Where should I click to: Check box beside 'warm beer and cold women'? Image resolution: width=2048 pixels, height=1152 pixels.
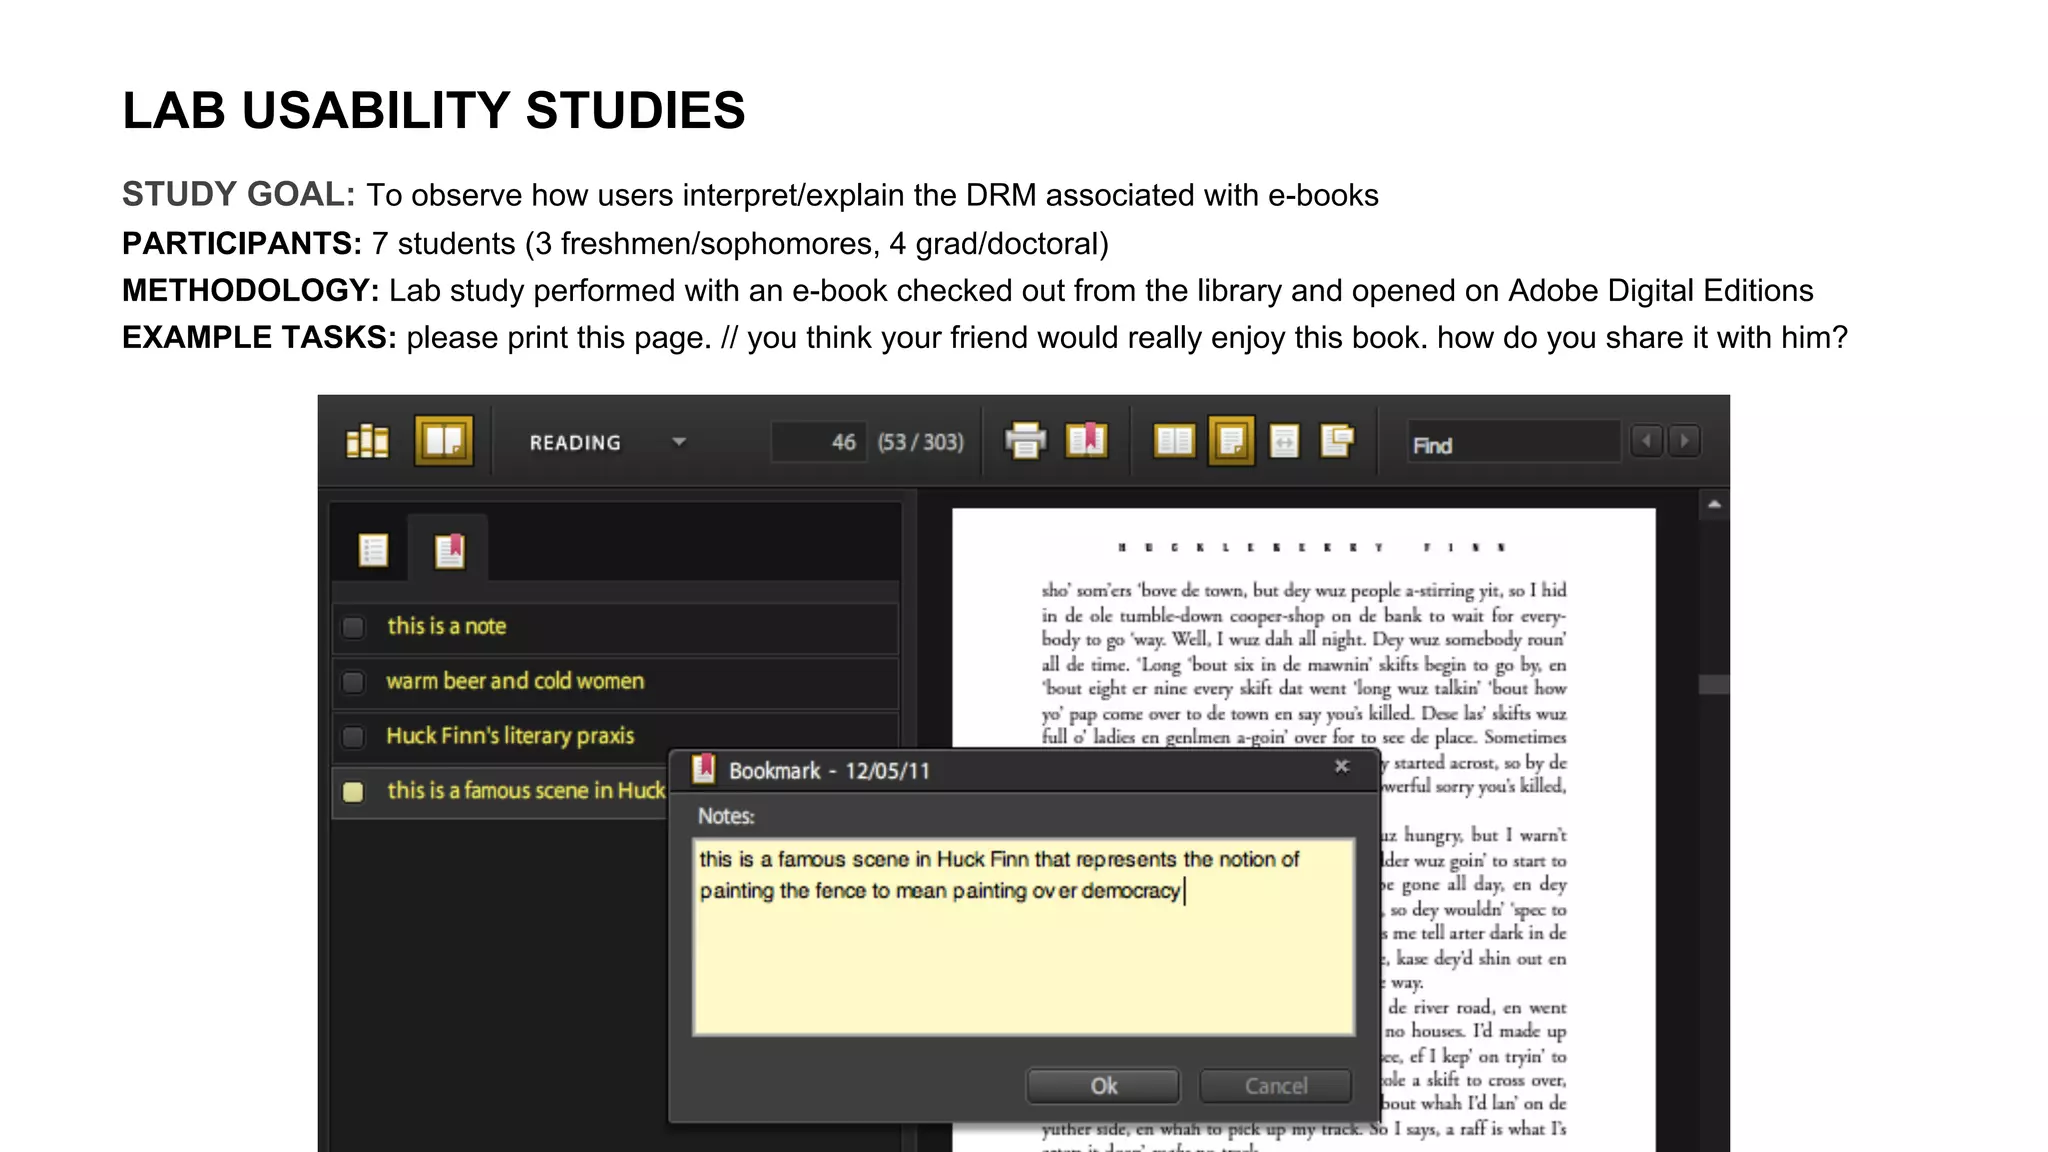353,682
